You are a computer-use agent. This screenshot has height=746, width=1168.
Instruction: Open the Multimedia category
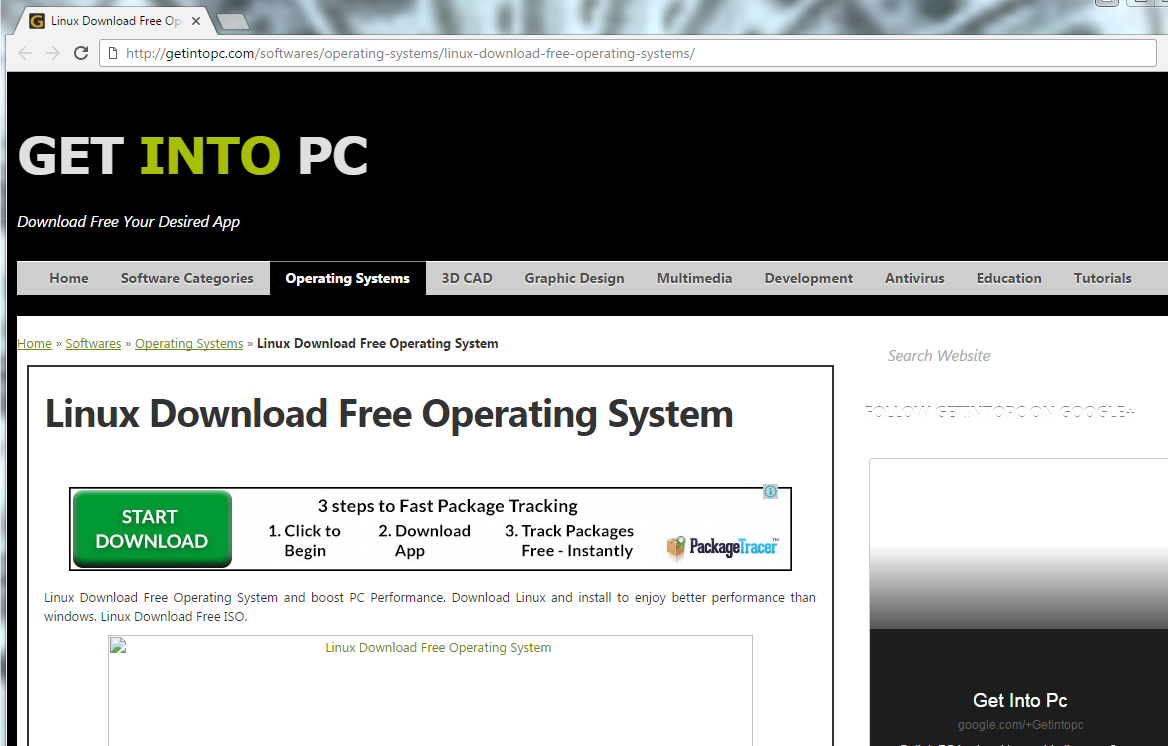694,278
